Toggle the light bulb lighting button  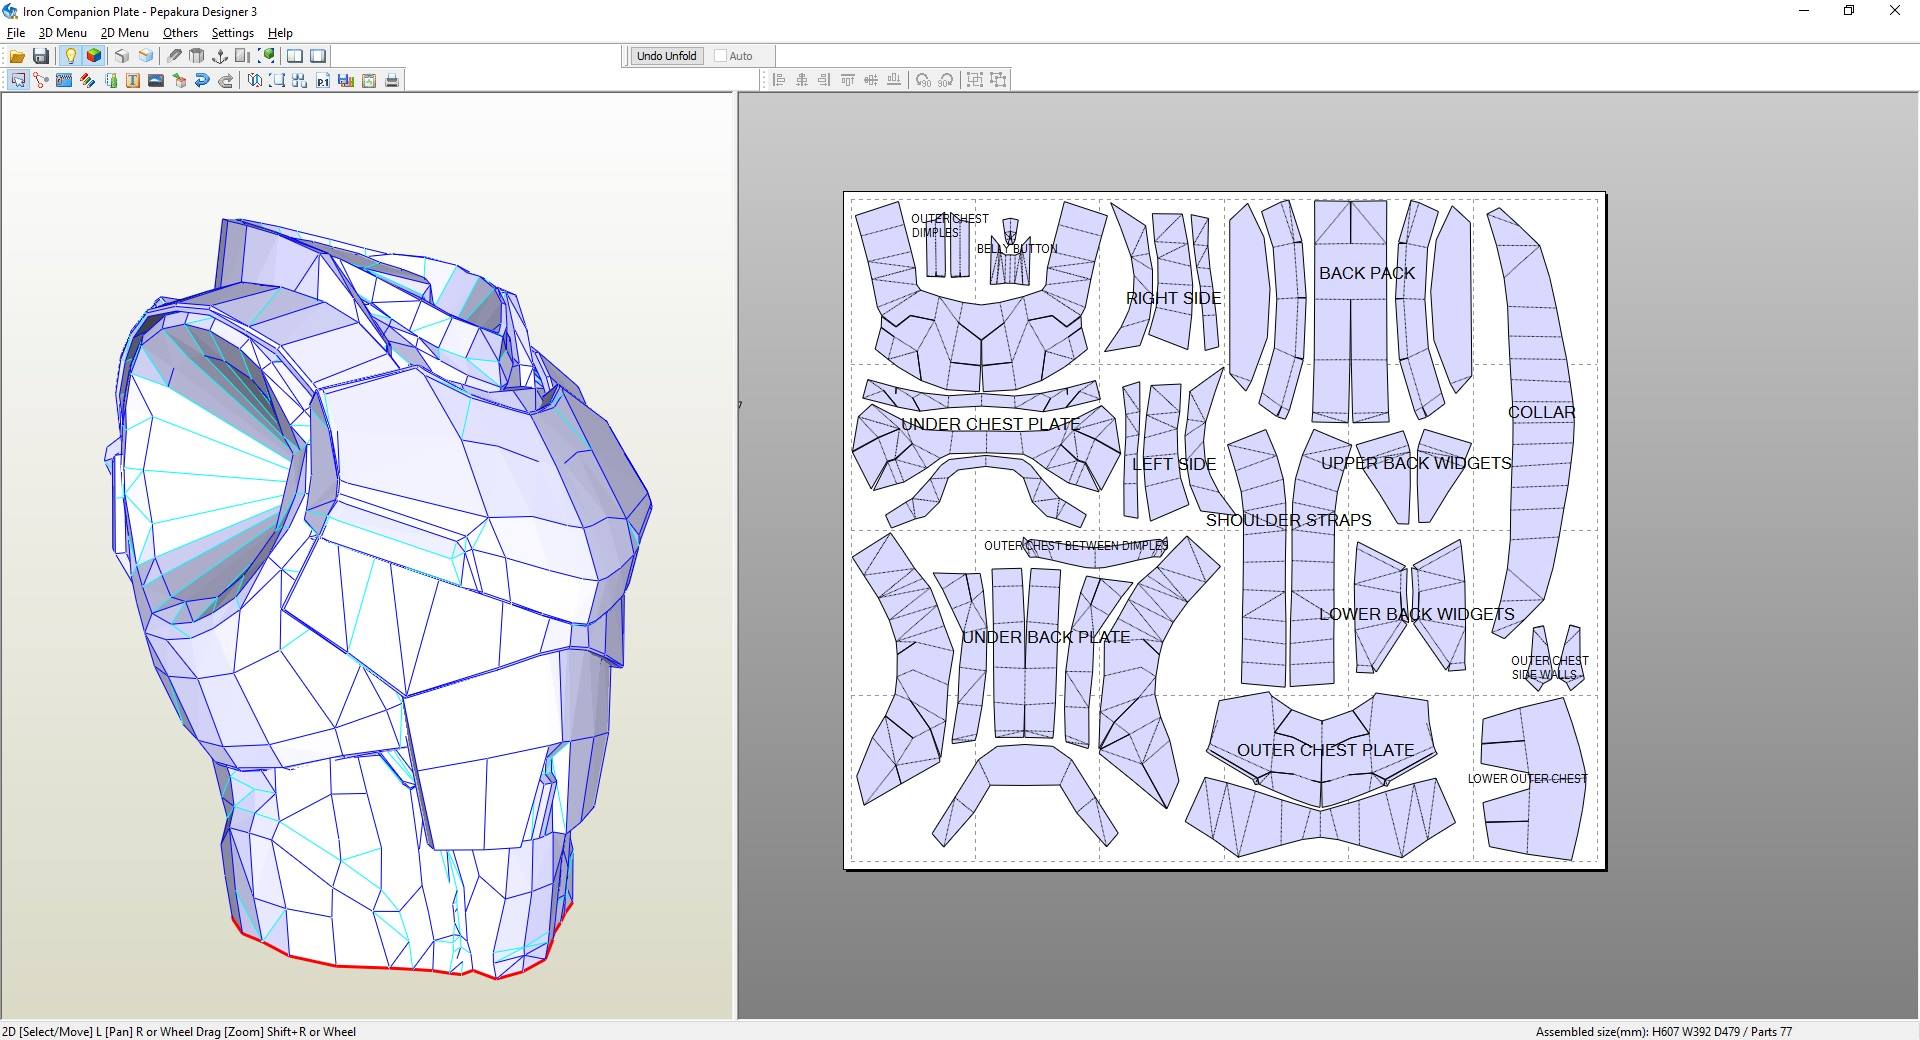pyautogui.click(x=70, y=56)
